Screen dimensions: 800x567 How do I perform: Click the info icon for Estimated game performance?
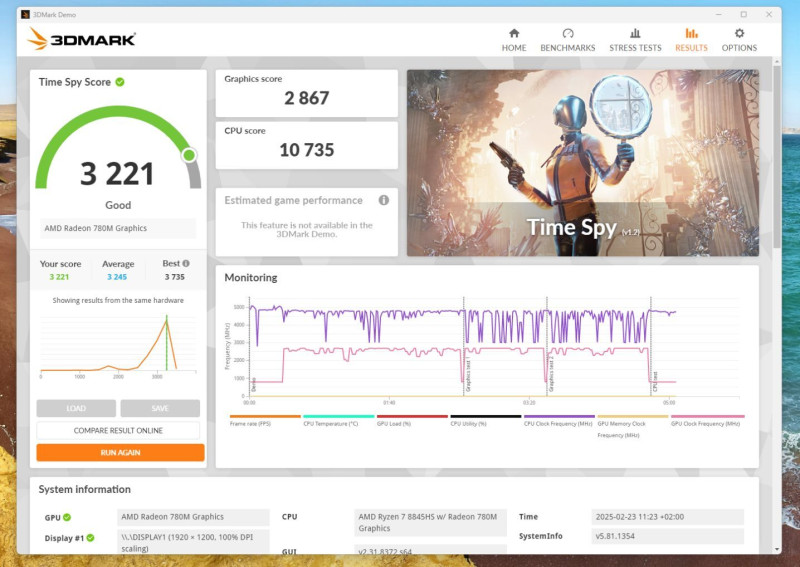click(384, 200)
